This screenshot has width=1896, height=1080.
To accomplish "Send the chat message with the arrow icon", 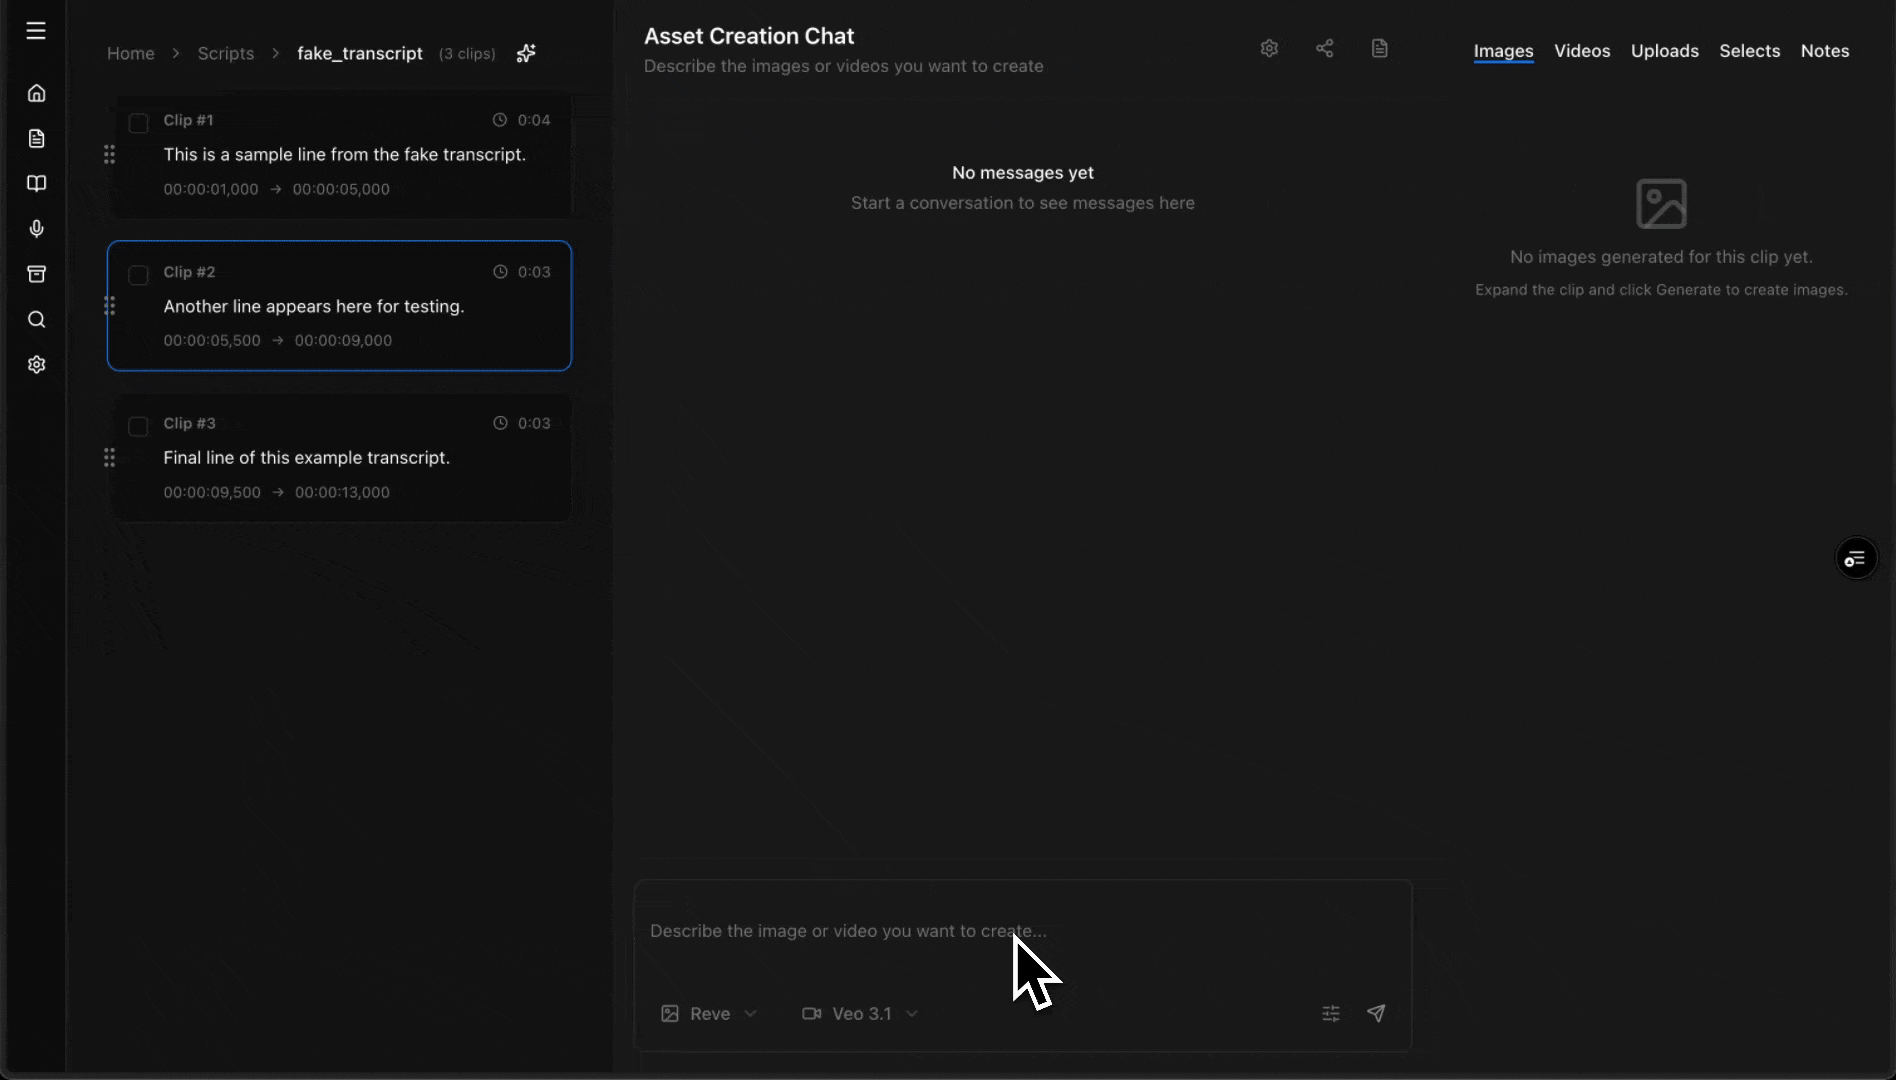I will [x=1375, y=1013].
